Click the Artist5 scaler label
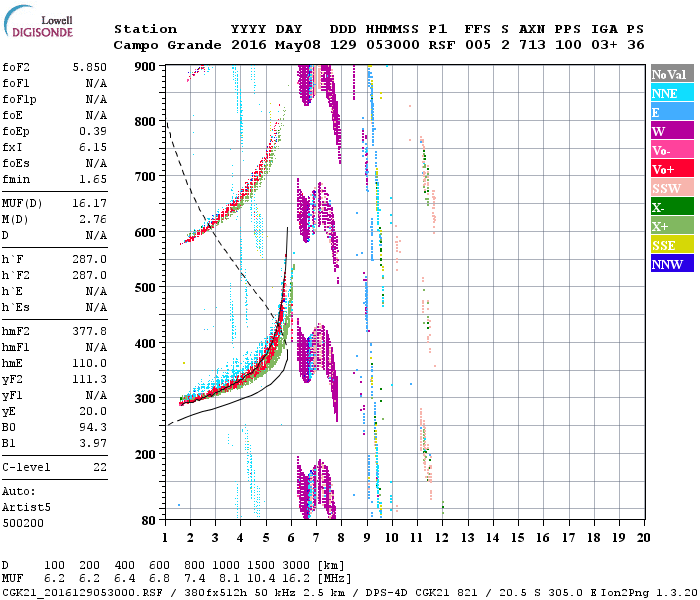Image resolution: width=700 pixels, height=600 pixels. [26, 508]
